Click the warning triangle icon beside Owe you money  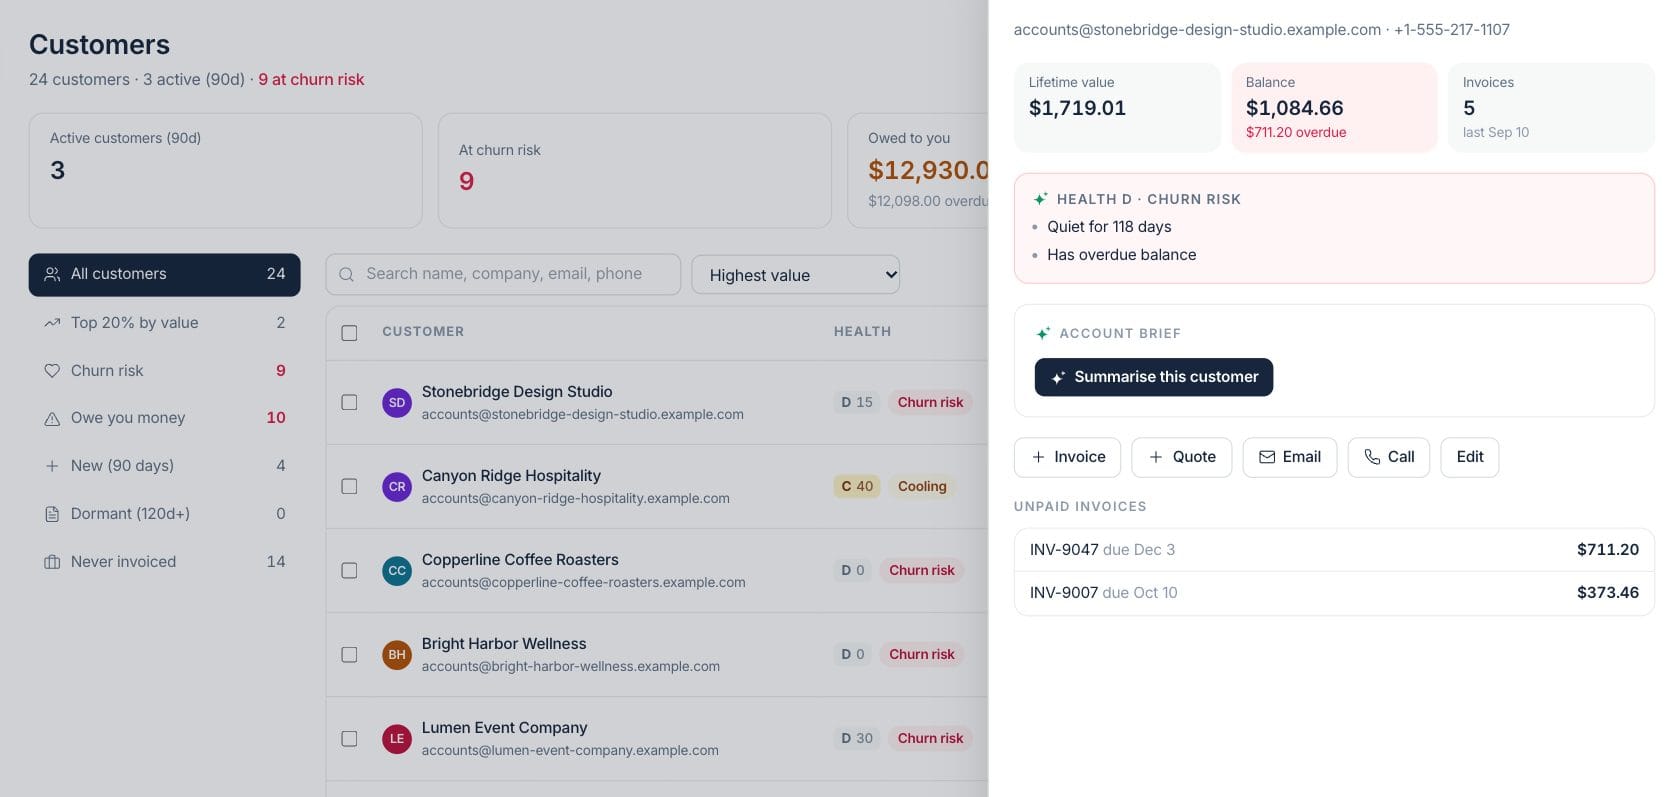click(x=52, y=419)
